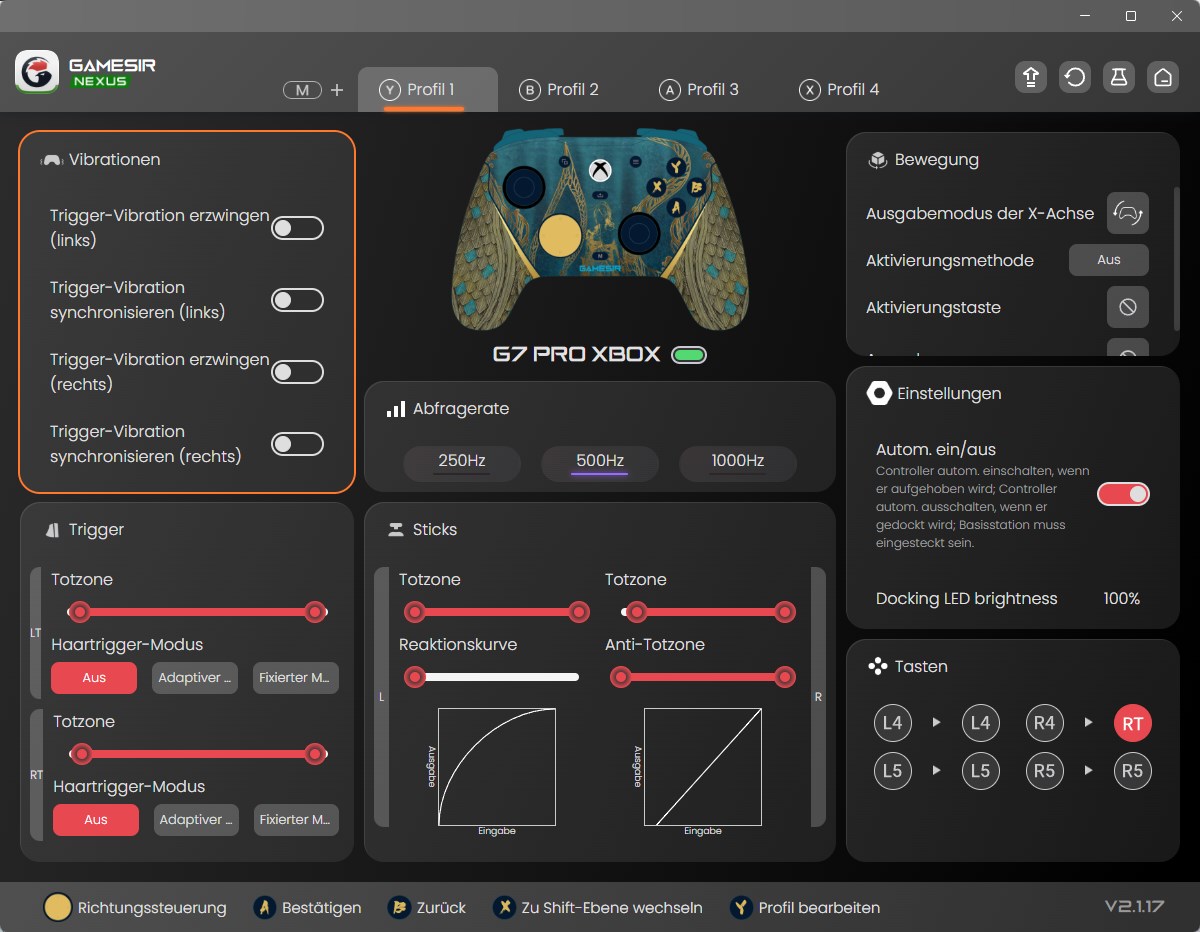Click X-axis output mode steering icon

[1128, 213]
